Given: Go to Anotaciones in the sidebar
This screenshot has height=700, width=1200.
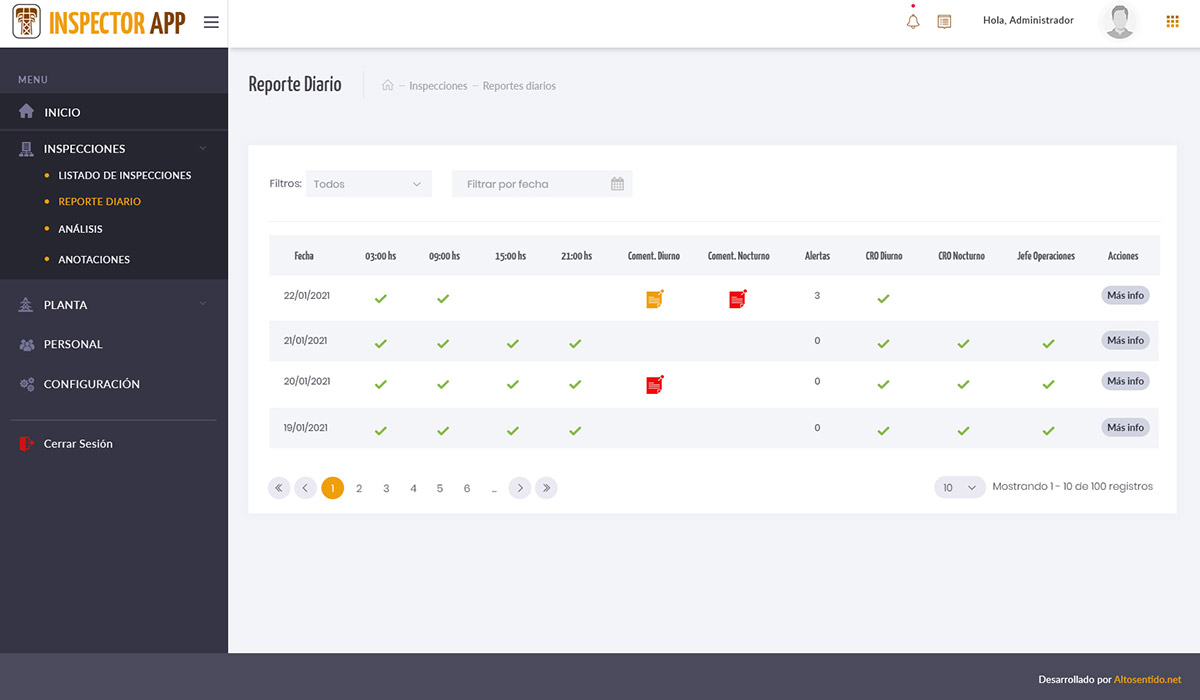Looking at the screenshot, I should tap(94, 259).
